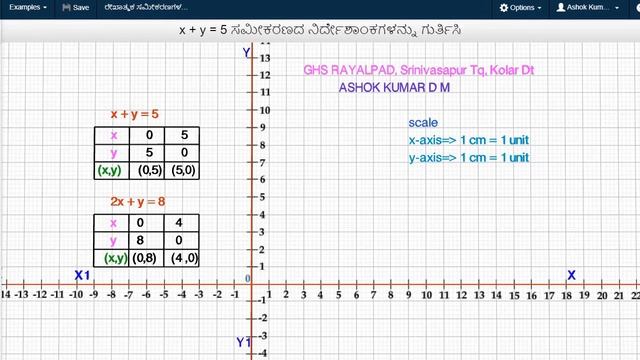Click the Y axis label at top
640x360 pixels.
tap(246, 53)
